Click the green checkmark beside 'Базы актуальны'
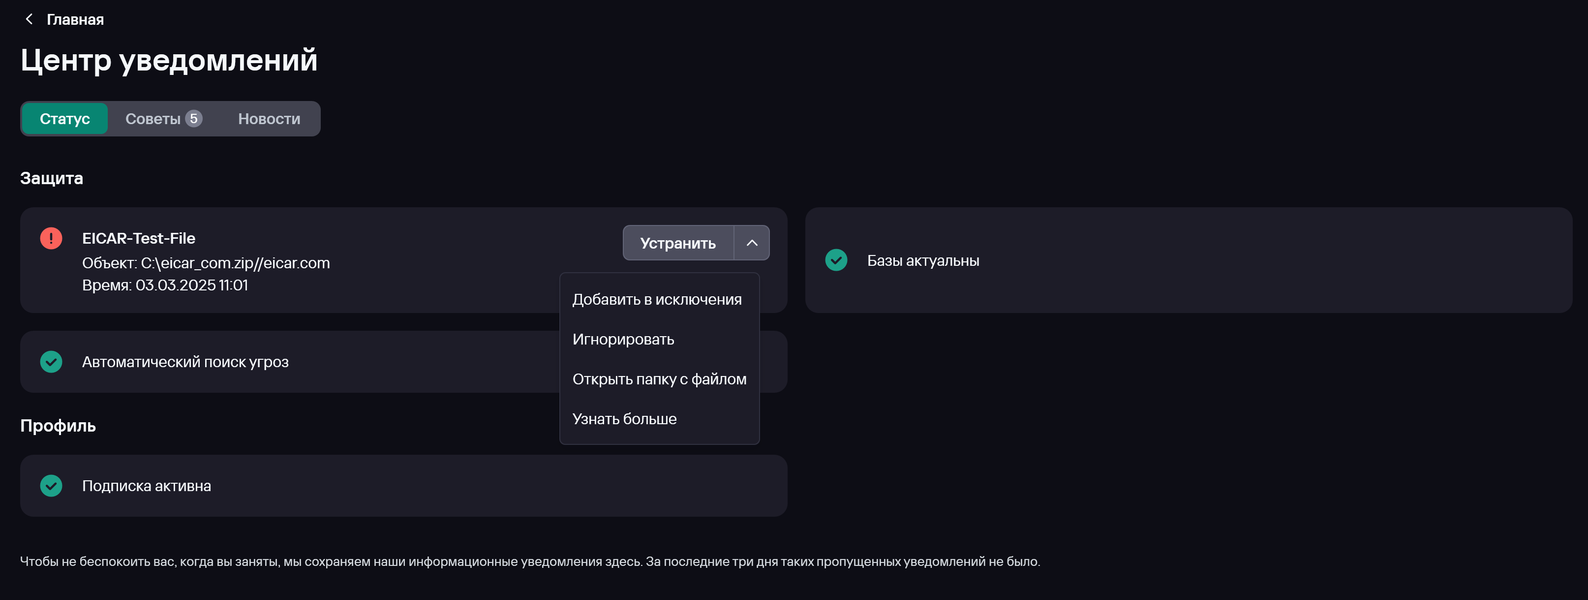The height and width of the screenshot is (600, 1588). coord(836,260)
